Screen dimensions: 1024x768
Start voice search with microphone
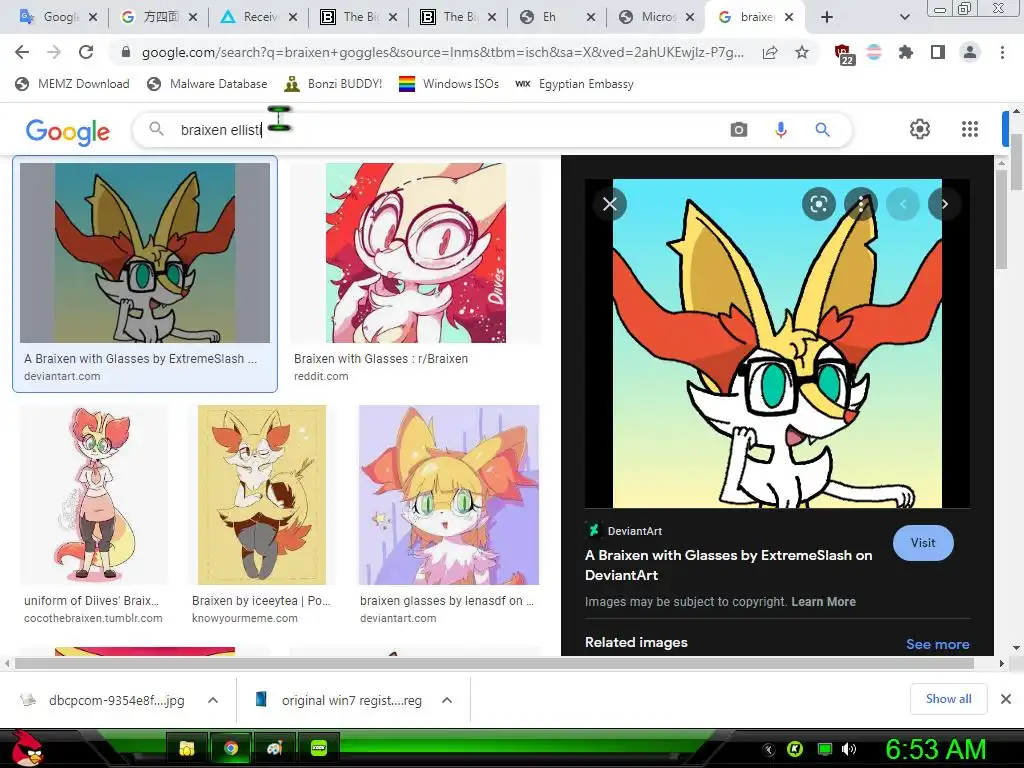[x=780, y=129]
